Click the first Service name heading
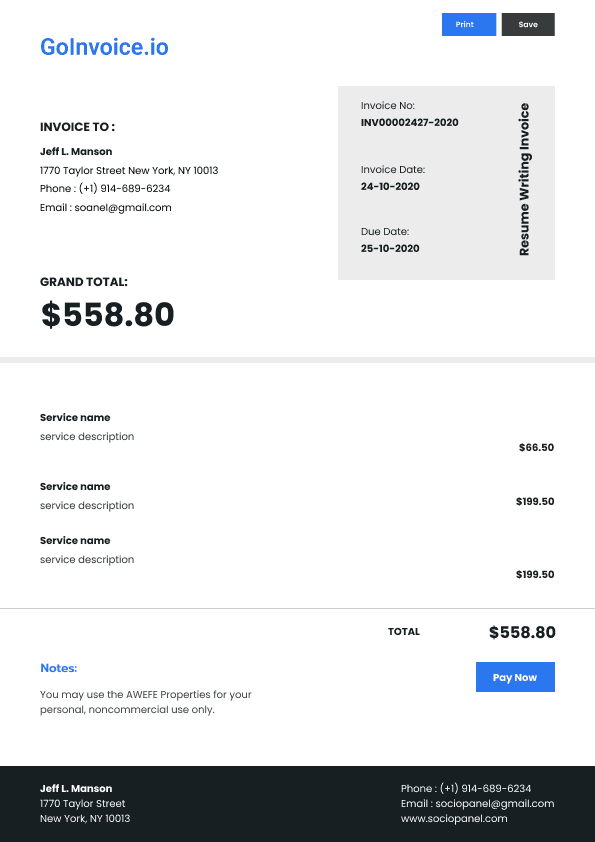The width and height of the screenshot is (595, 842). [x=75, y=417]
